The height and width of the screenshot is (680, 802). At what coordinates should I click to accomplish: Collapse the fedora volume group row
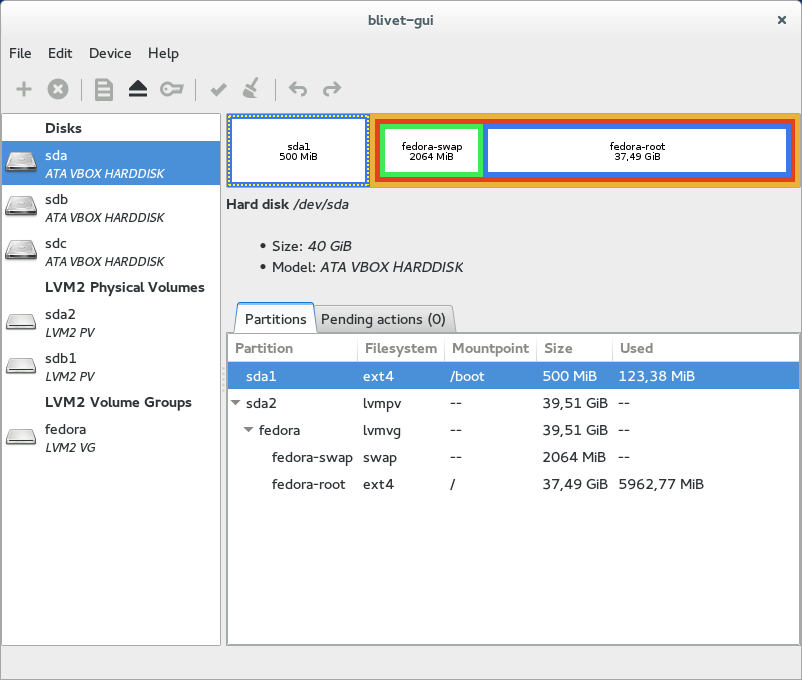coord(248,430)
